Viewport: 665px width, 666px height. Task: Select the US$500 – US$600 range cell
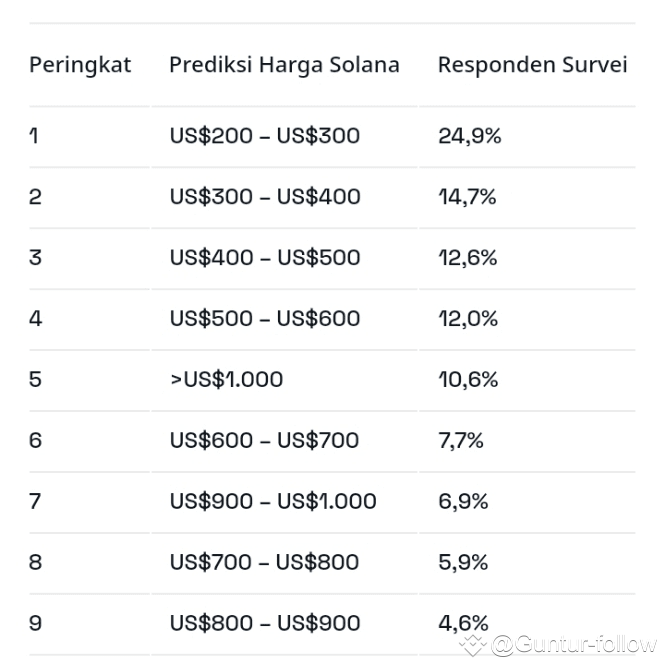[264, 319]
